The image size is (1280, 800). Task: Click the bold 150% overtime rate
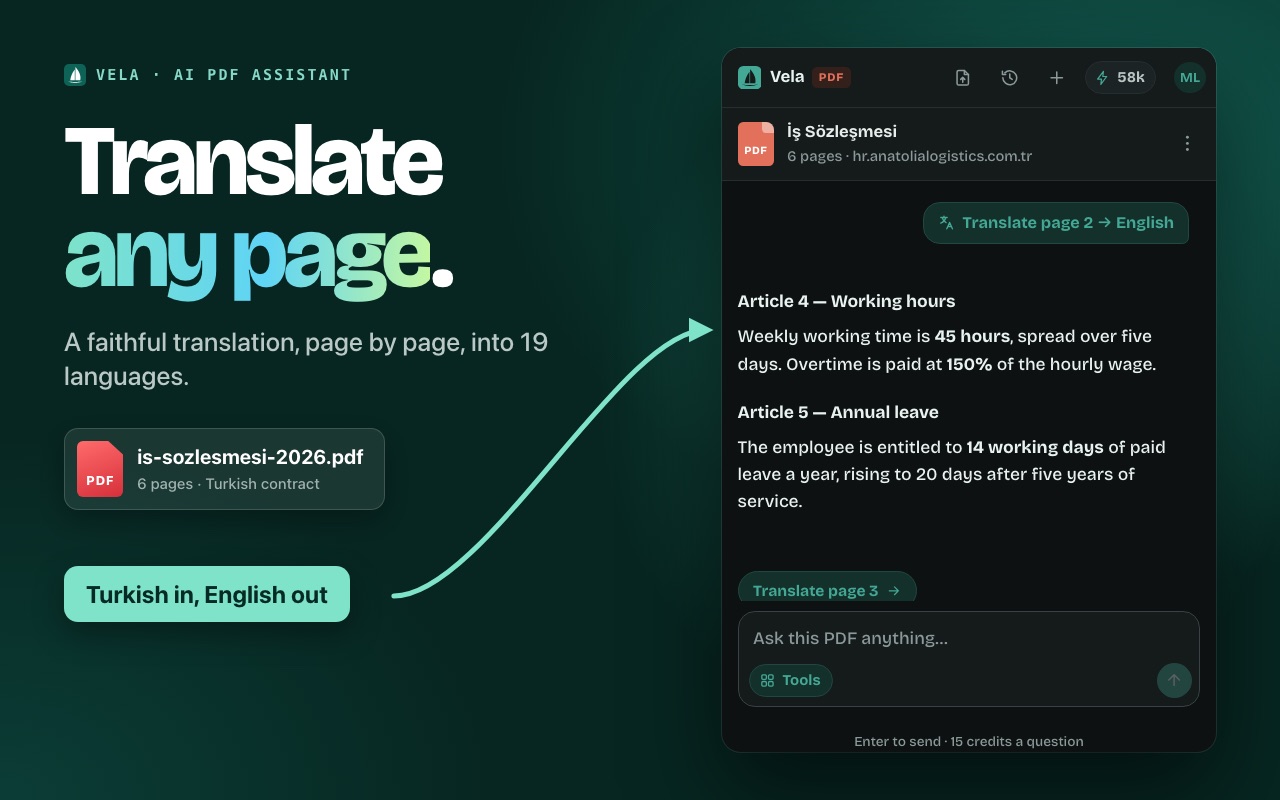pyautogui.click(x=969, y=364)
